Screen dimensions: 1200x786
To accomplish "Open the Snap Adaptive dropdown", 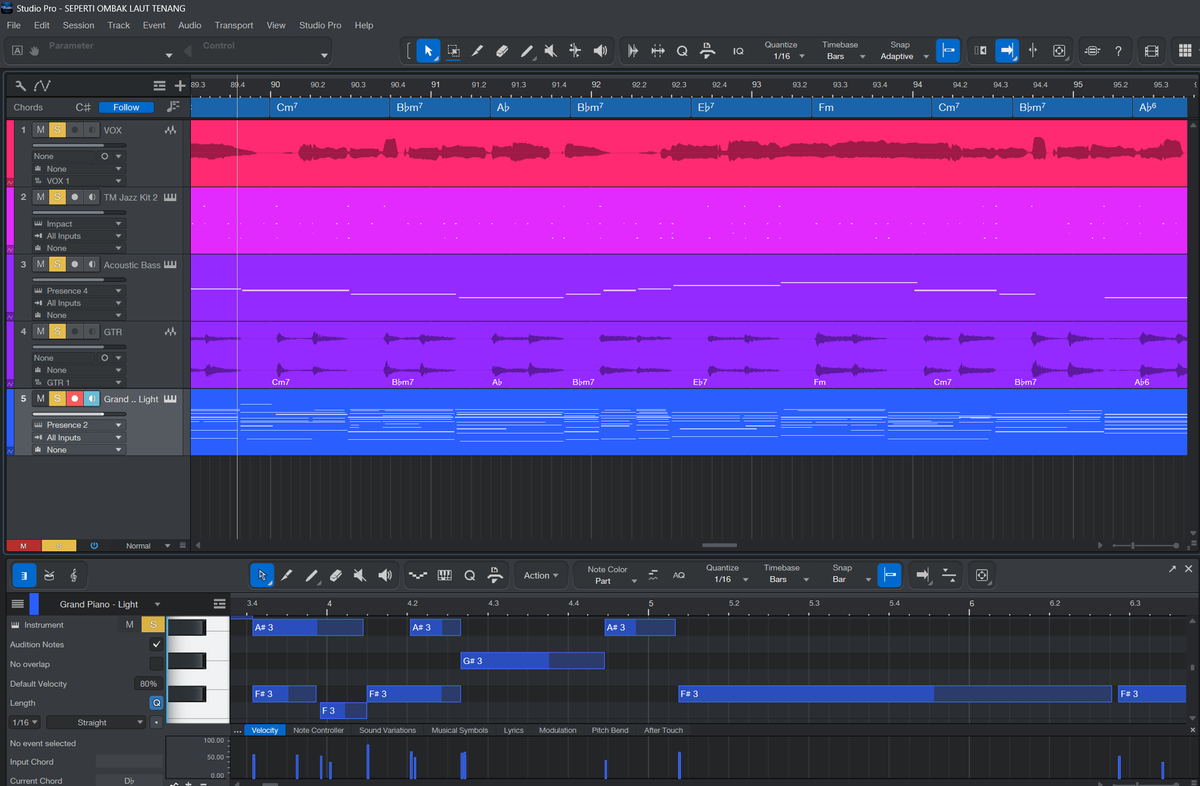I will (904, 57).
